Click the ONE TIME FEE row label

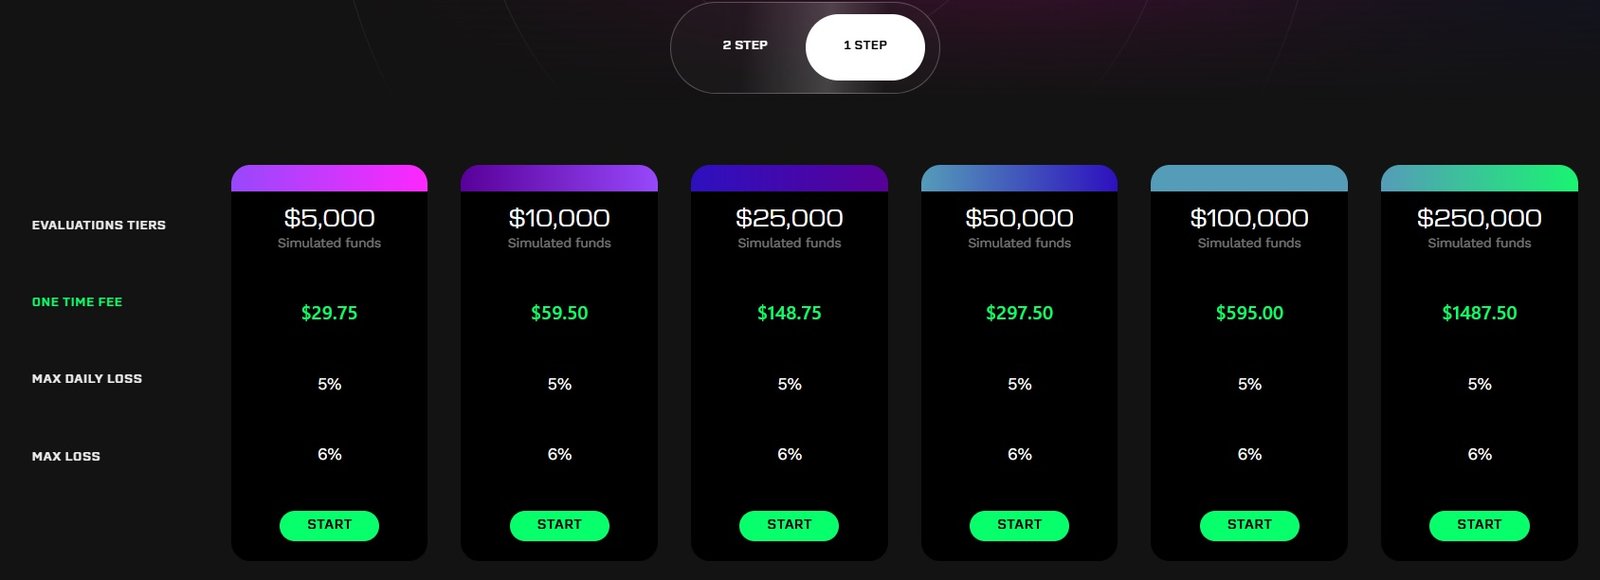pos(77,302)
